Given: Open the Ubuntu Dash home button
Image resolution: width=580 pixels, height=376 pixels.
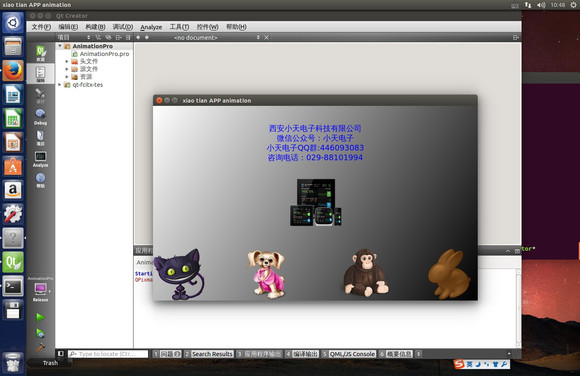Looking at the screenshot, I should point(13,23).
